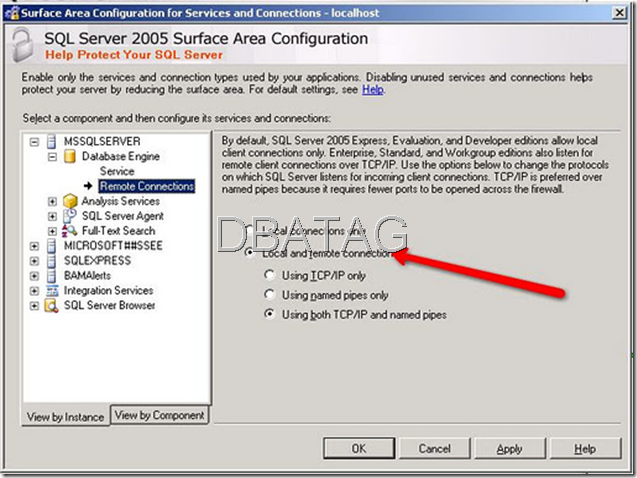Select the Remote Connections tree item
Image resolution: width=637 pixels, height=478 pixels.
pyautogui.click(x=147, y=186)
